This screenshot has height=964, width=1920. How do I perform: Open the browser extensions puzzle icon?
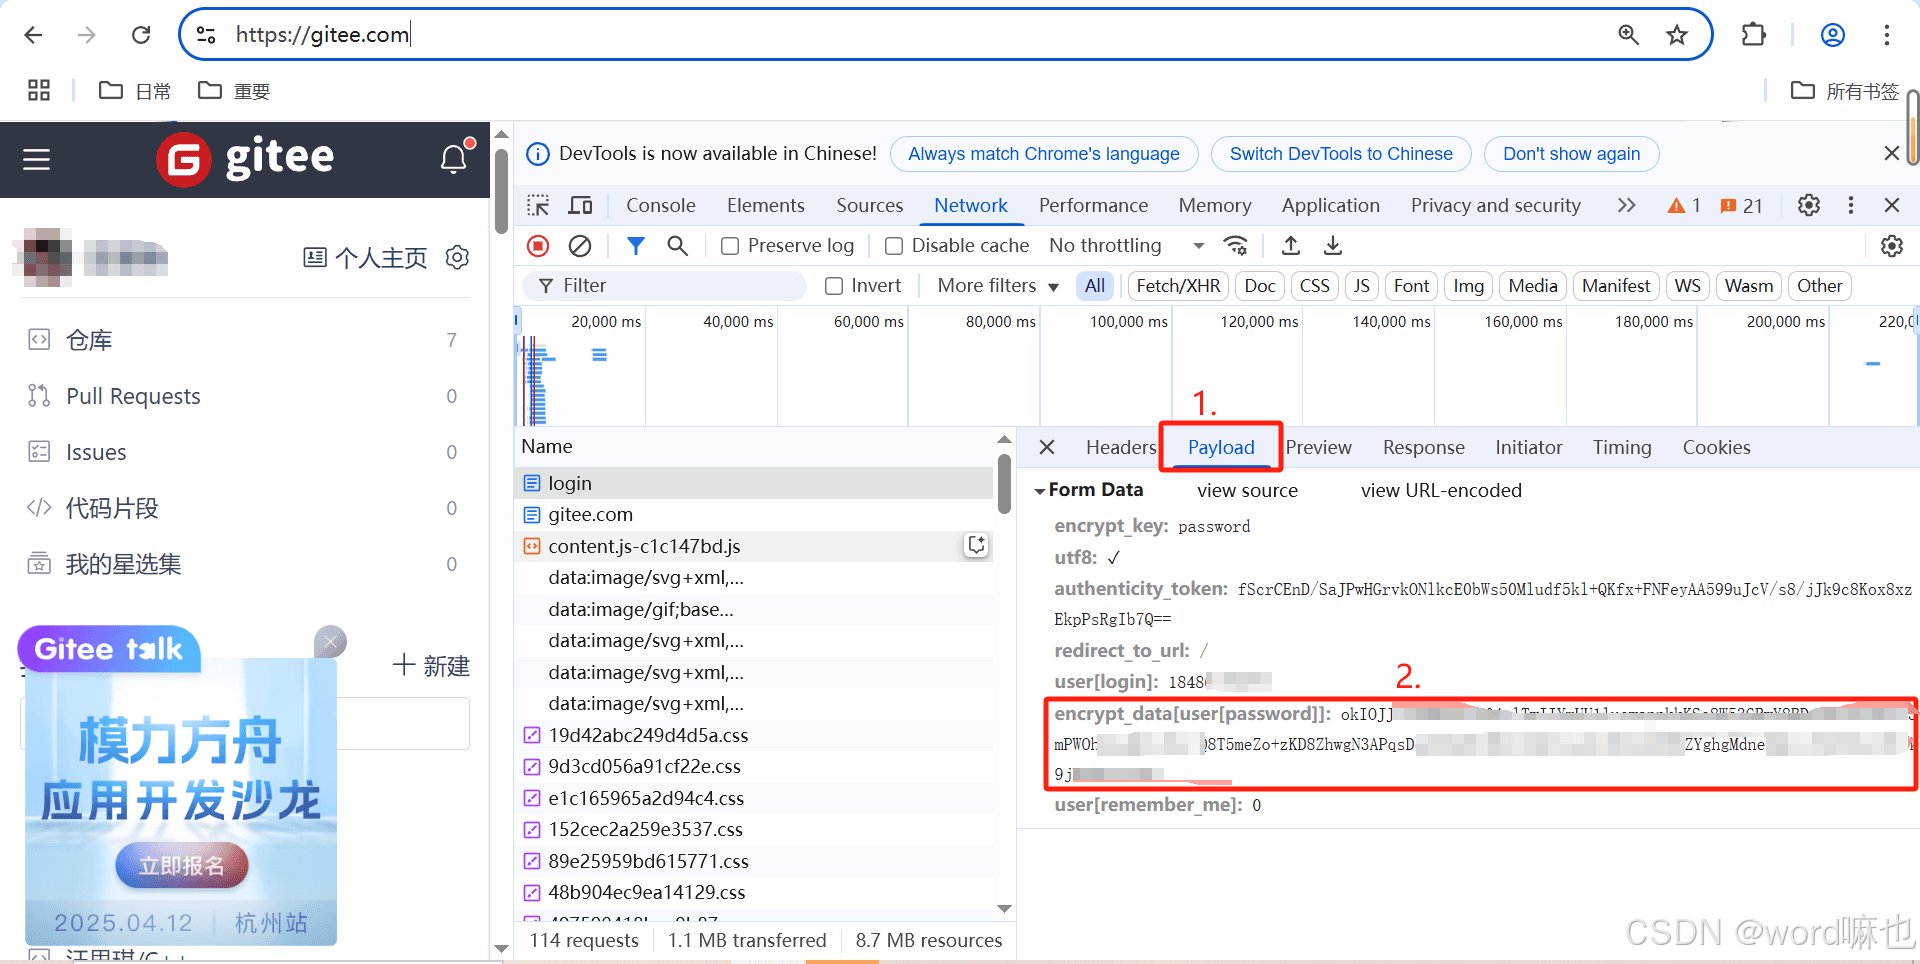pos(1753,35)
